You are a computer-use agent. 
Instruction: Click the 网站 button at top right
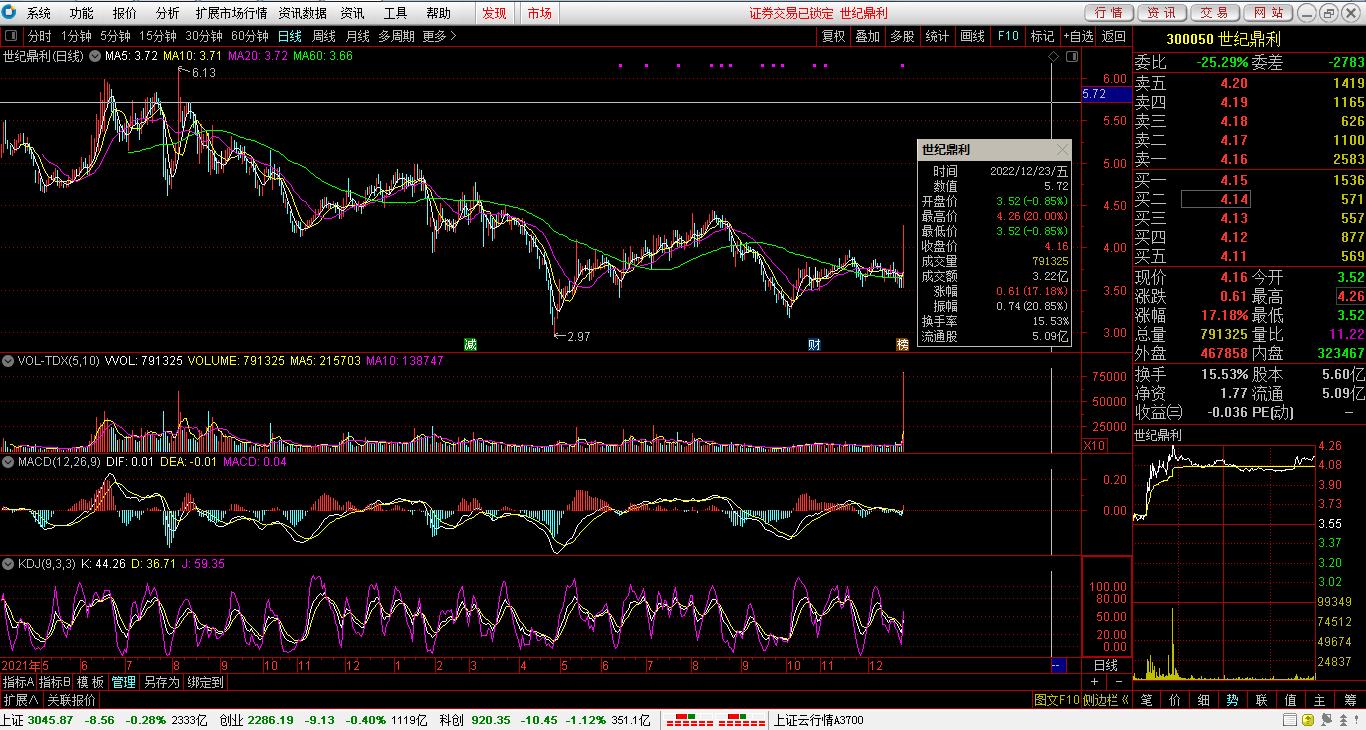(1268, 13)
